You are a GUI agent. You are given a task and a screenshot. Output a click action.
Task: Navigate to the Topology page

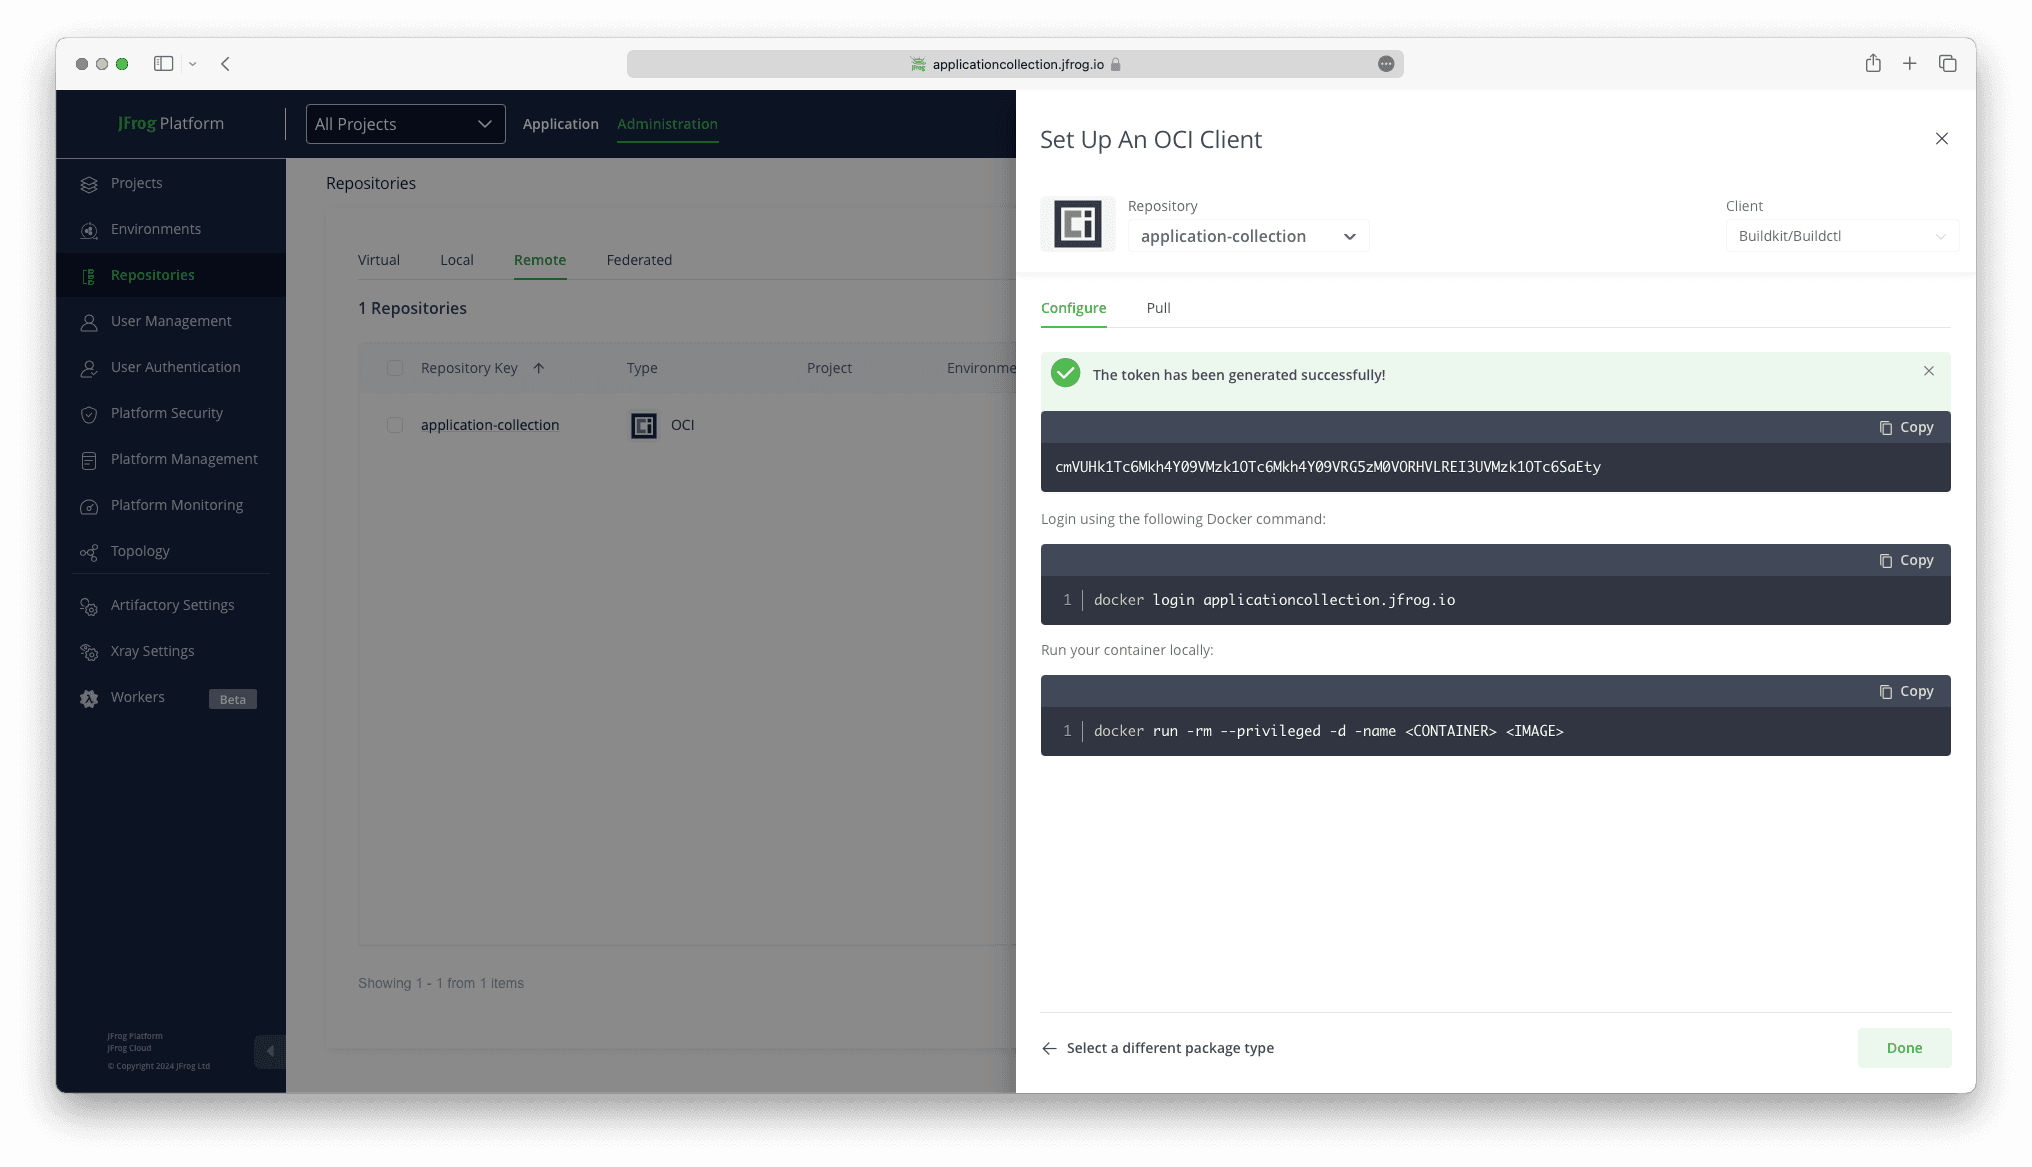[139, 551]
